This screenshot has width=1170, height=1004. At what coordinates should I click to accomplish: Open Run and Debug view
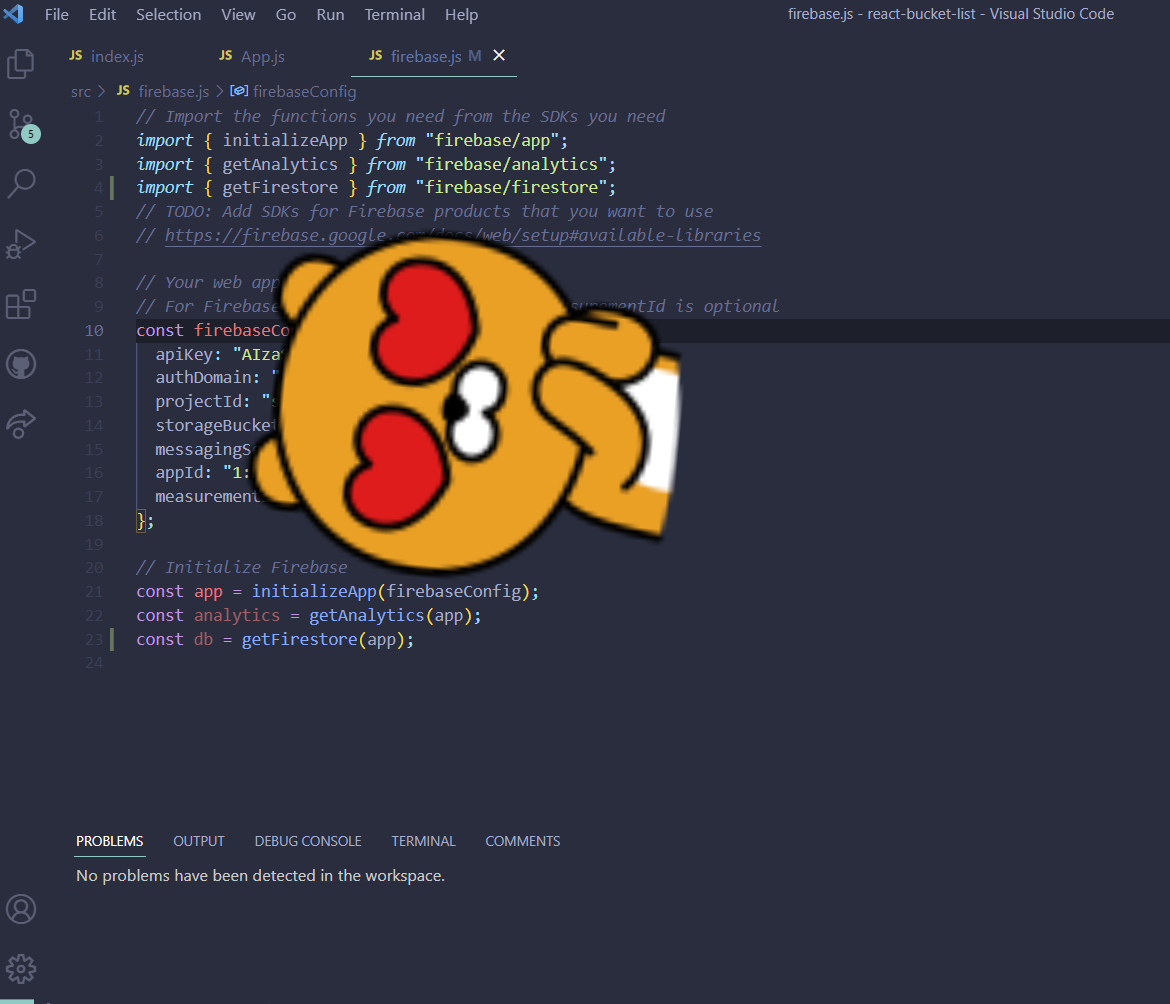21,244
